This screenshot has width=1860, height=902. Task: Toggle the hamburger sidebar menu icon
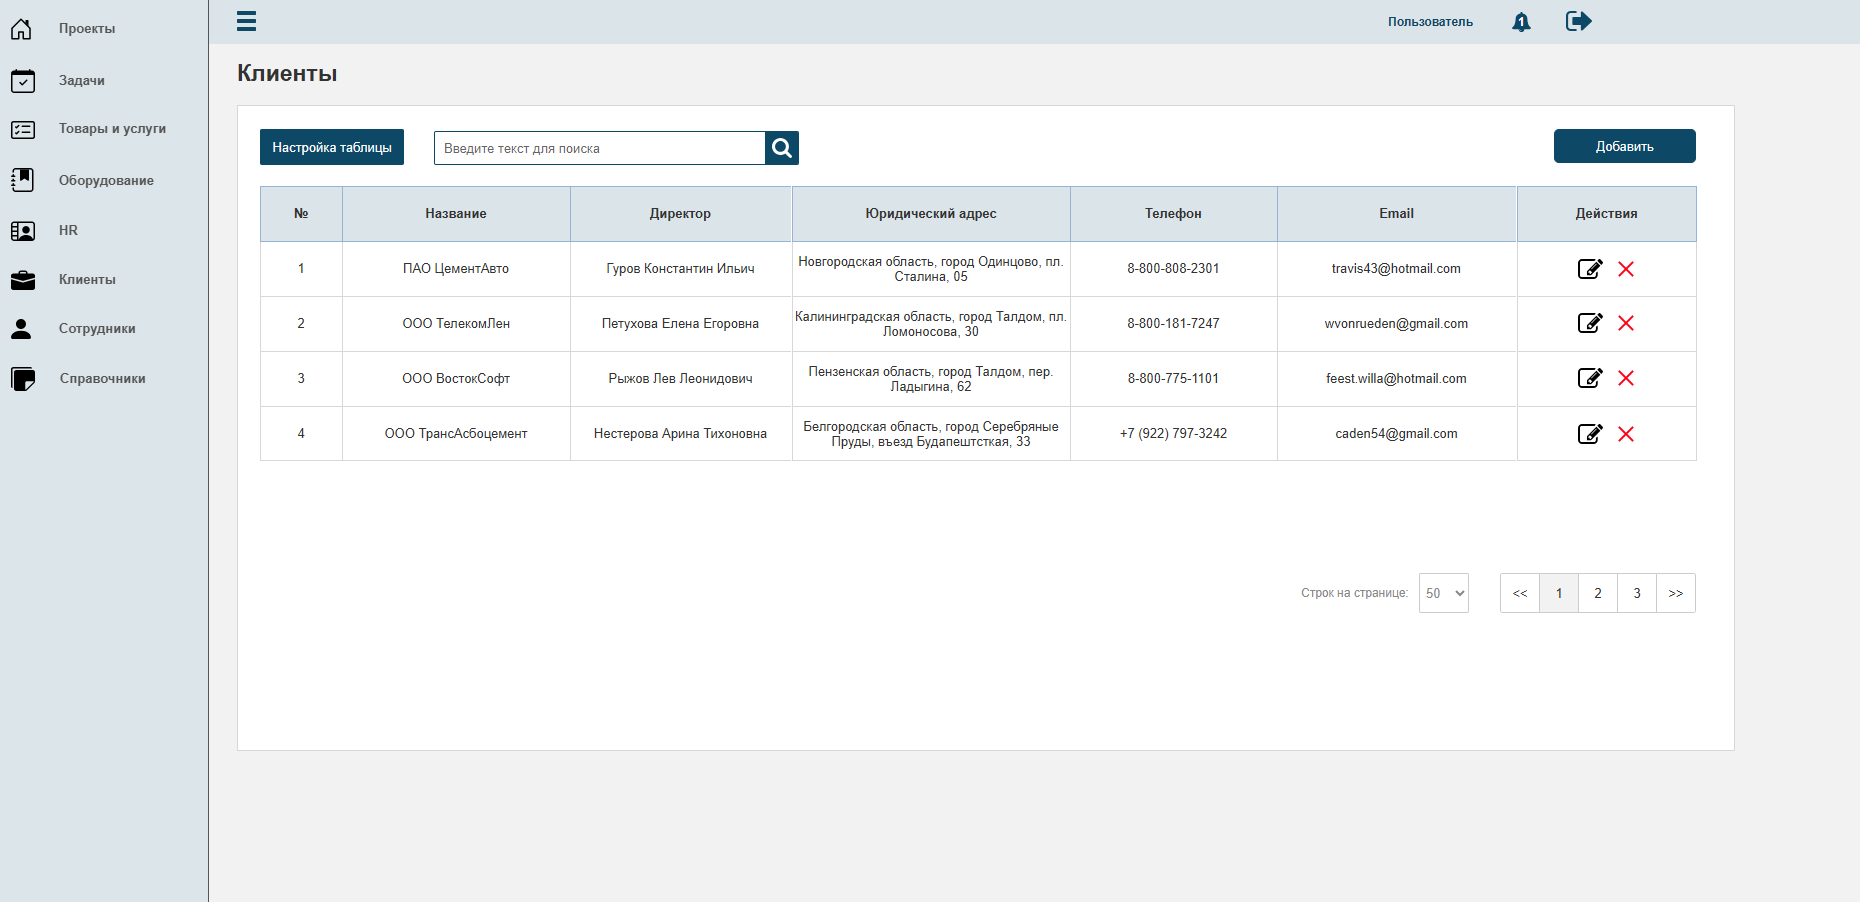(246, 21)
